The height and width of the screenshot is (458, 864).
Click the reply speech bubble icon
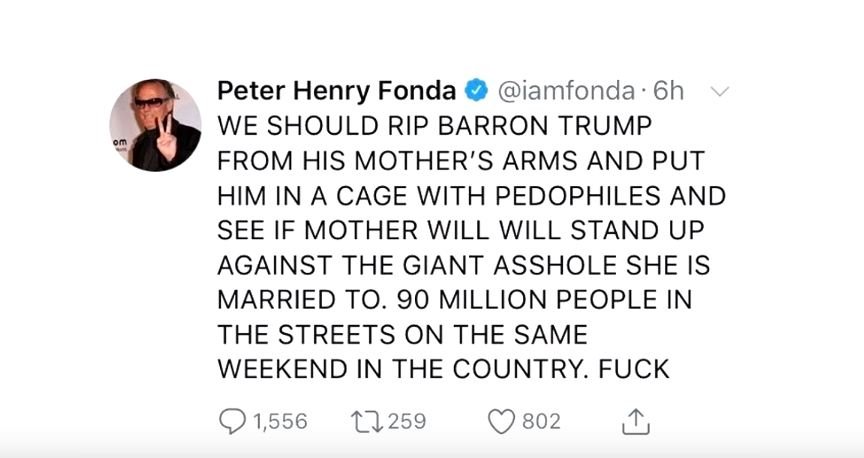(233, 422)
